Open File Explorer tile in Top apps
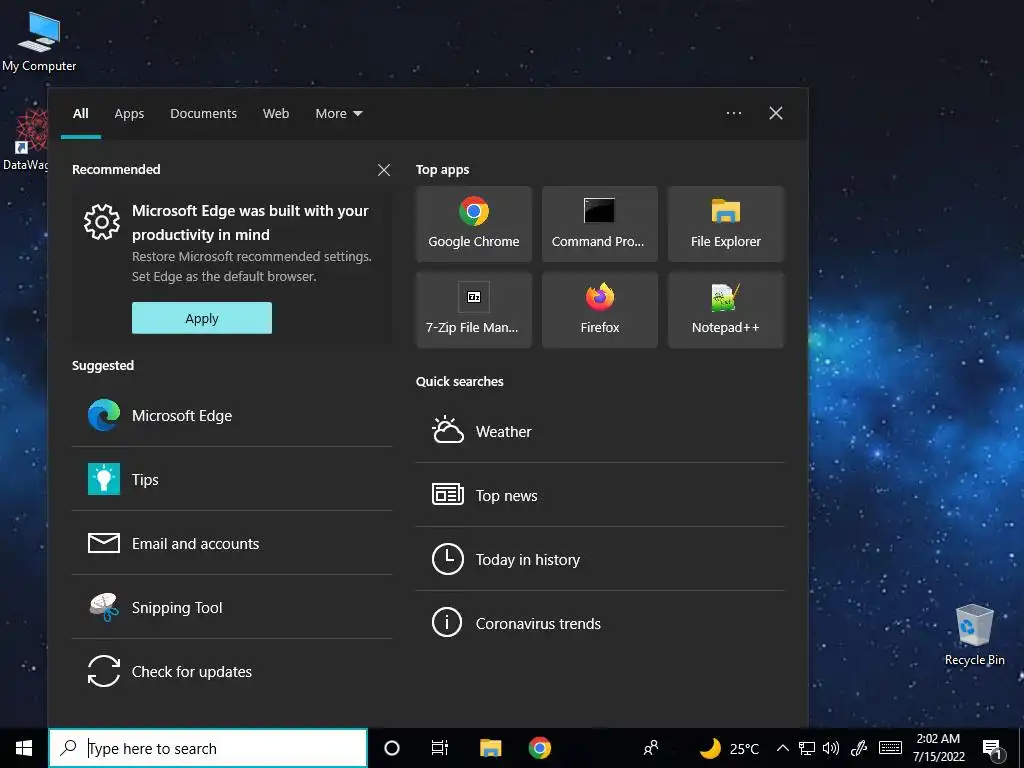The width and height of the screenshot is (1024, 768). coord(726,224)
